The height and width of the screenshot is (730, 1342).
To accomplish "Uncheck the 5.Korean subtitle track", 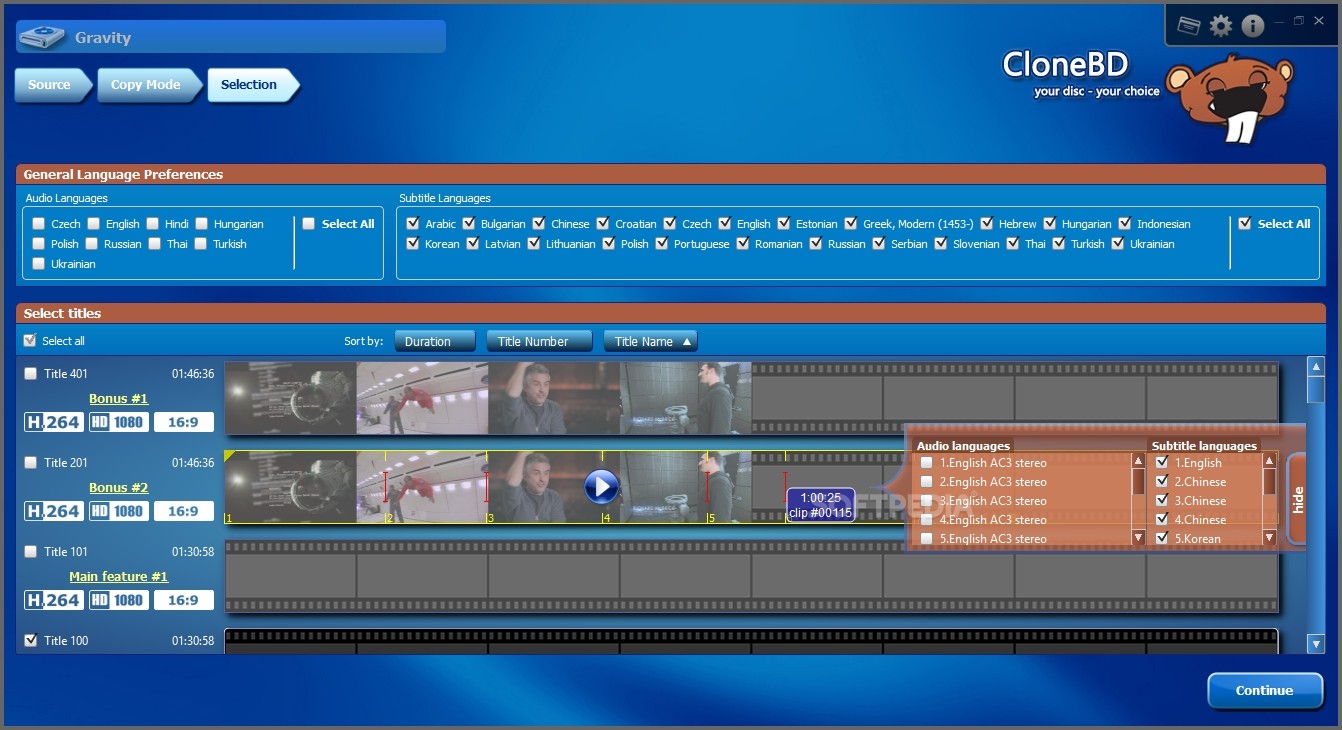I will pos(1162,539).
